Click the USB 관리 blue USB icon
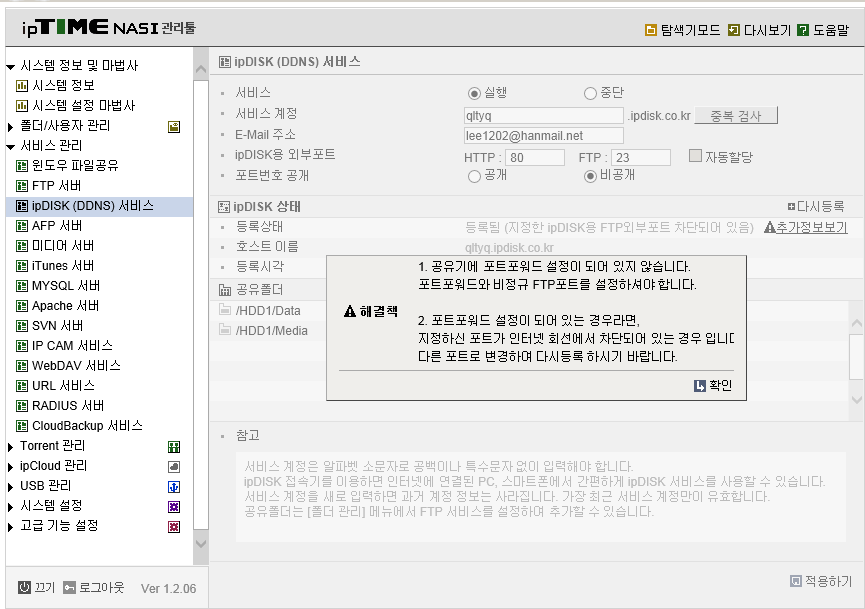This screenshot has width=865, height=609. [174, 487]
